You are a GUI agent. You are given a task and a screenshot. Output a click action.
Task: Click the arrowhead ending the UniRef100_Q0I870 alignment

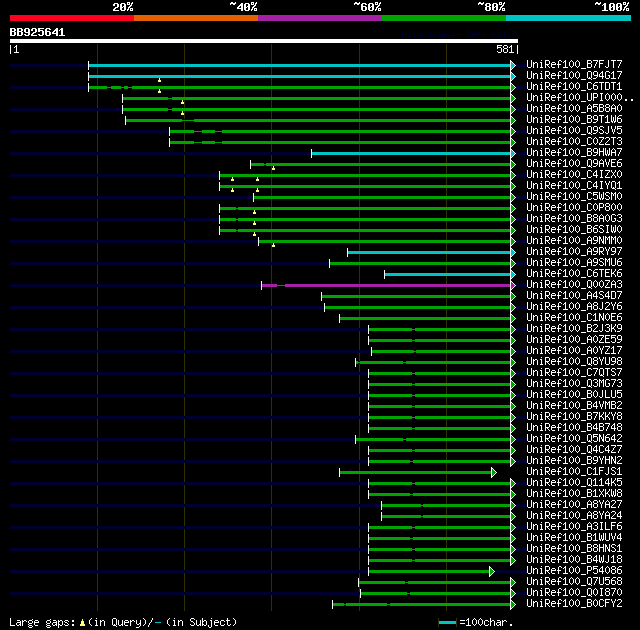[x=513, y=594]
